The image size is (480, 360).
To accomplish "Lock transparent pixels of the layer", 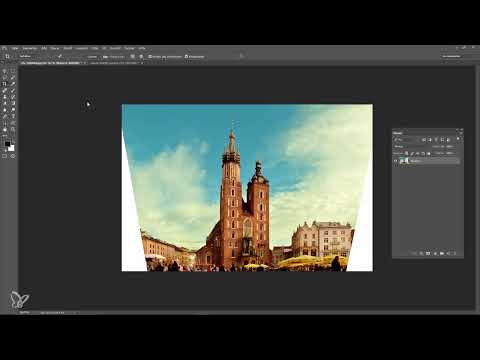I will click(x=406, y=153).
